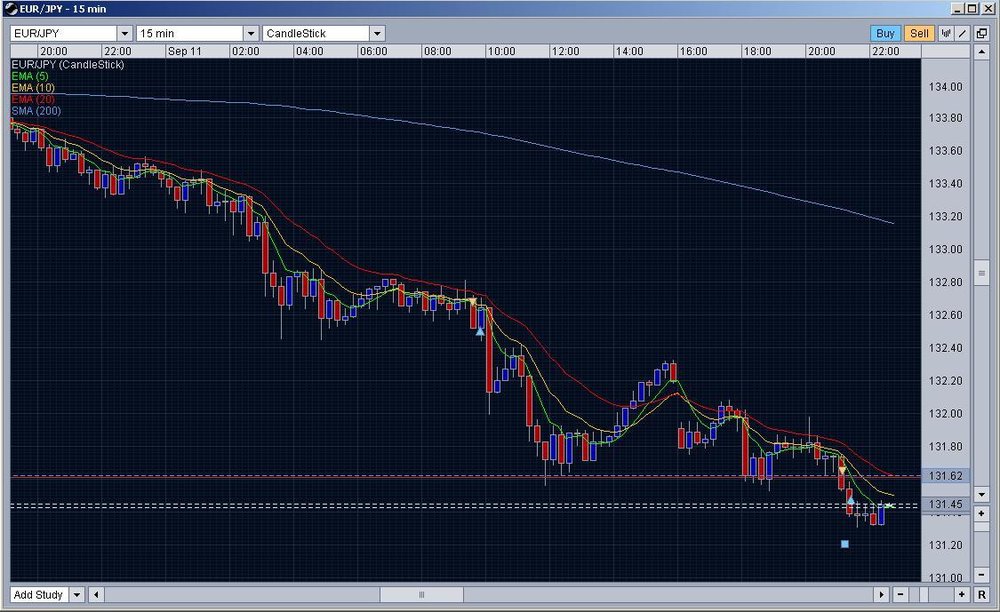Image resolution: width=1000 pixels, height=612 pixels.
Task: Minimize the EUR/JPY chart window
Action: pyautogui.click(x=958, y=9)
